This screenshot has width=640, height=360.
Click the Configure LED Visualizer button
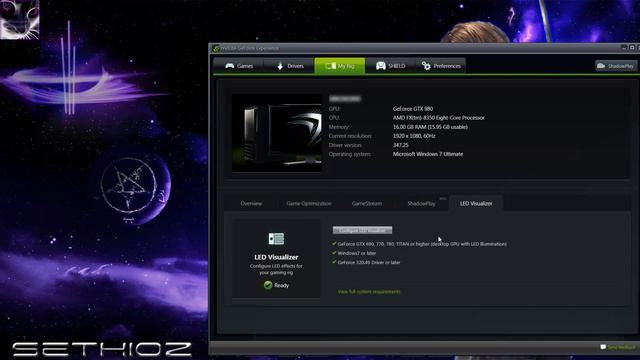point(362,230)
